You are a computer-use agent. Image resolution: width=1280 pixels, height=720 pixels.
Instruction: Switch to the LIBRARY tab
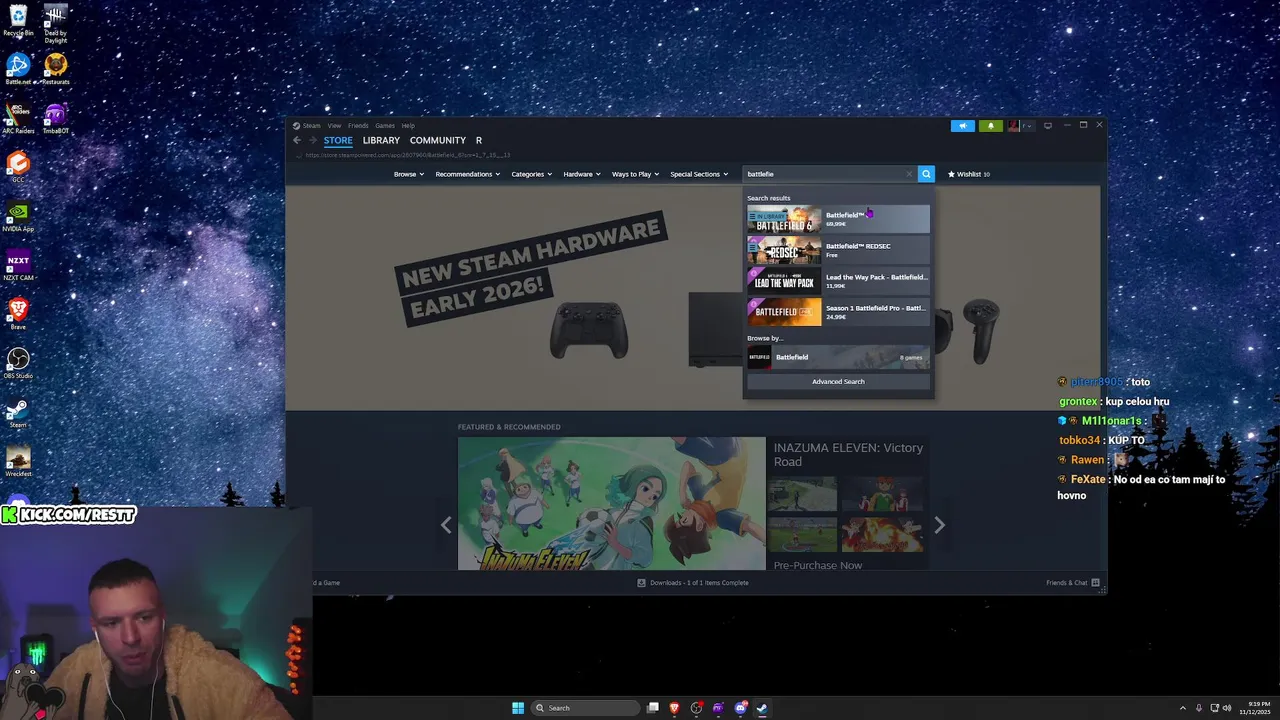[x=381, y=141]
